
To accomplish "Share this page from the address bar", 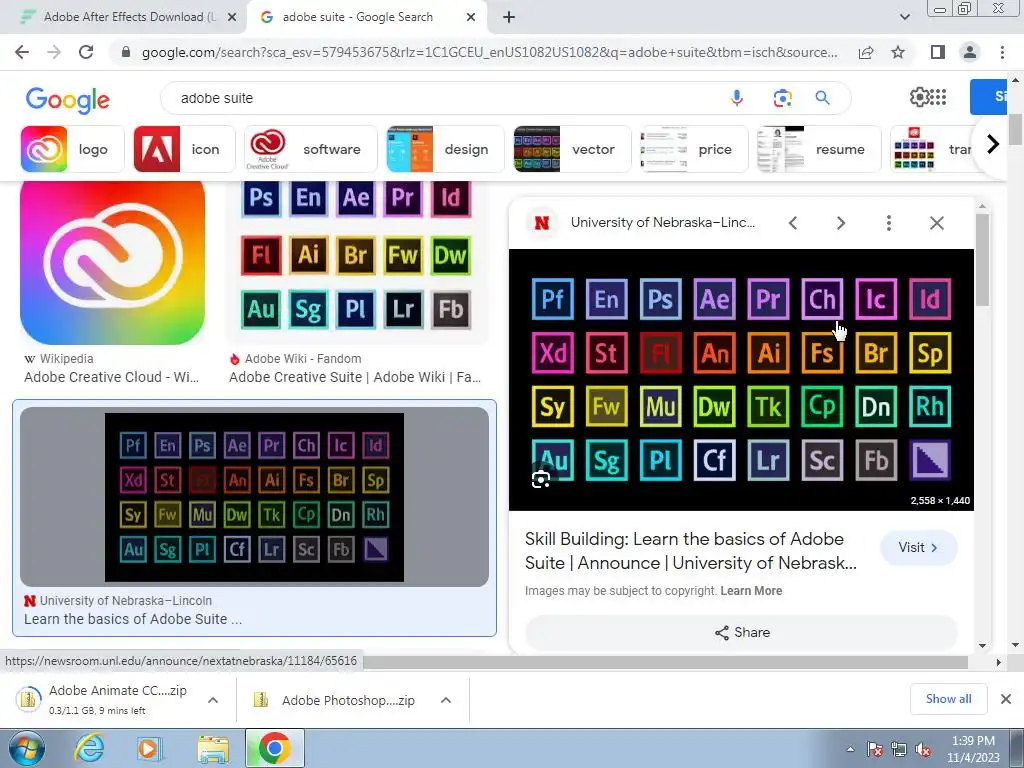I will [866, 52].
